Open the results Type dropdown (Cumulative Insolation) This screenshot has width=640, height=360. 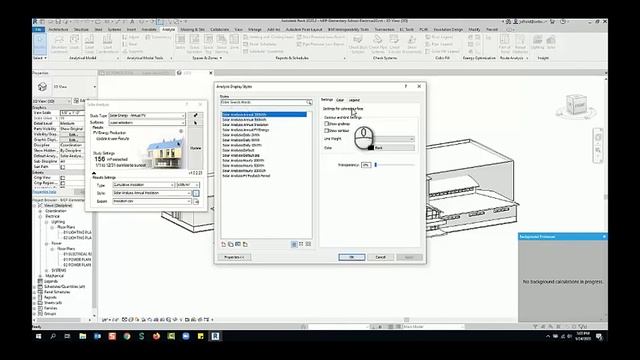point(144,185)
